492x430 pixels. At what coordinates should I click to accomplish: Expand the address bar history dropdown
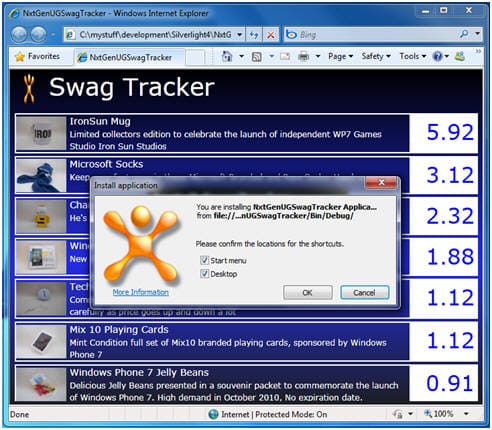click(x=240, y=35)
